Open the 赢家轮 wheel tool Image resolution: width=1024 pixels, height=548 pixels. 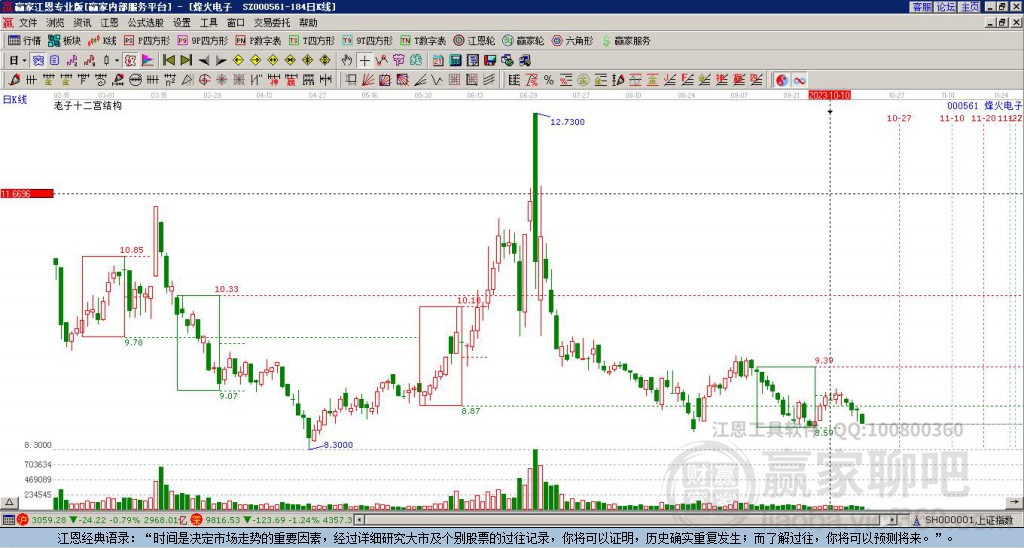(523, 40)
